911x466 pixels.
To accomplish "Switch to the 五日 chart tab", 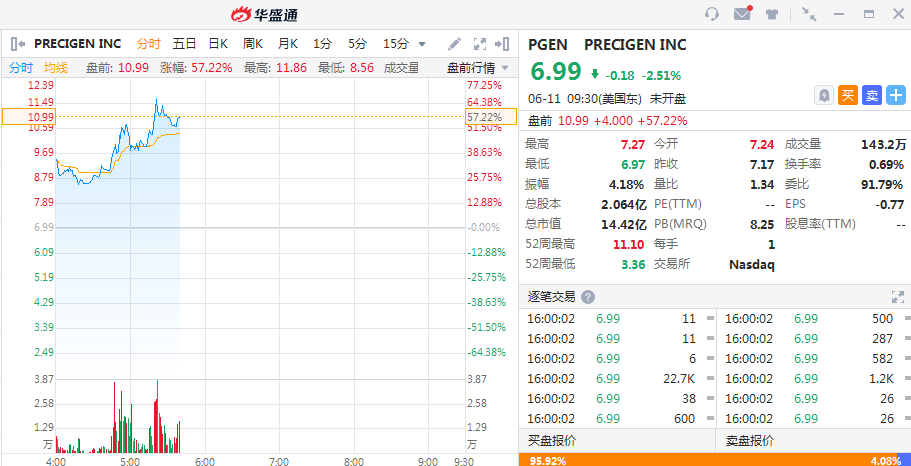I will 184,44.
